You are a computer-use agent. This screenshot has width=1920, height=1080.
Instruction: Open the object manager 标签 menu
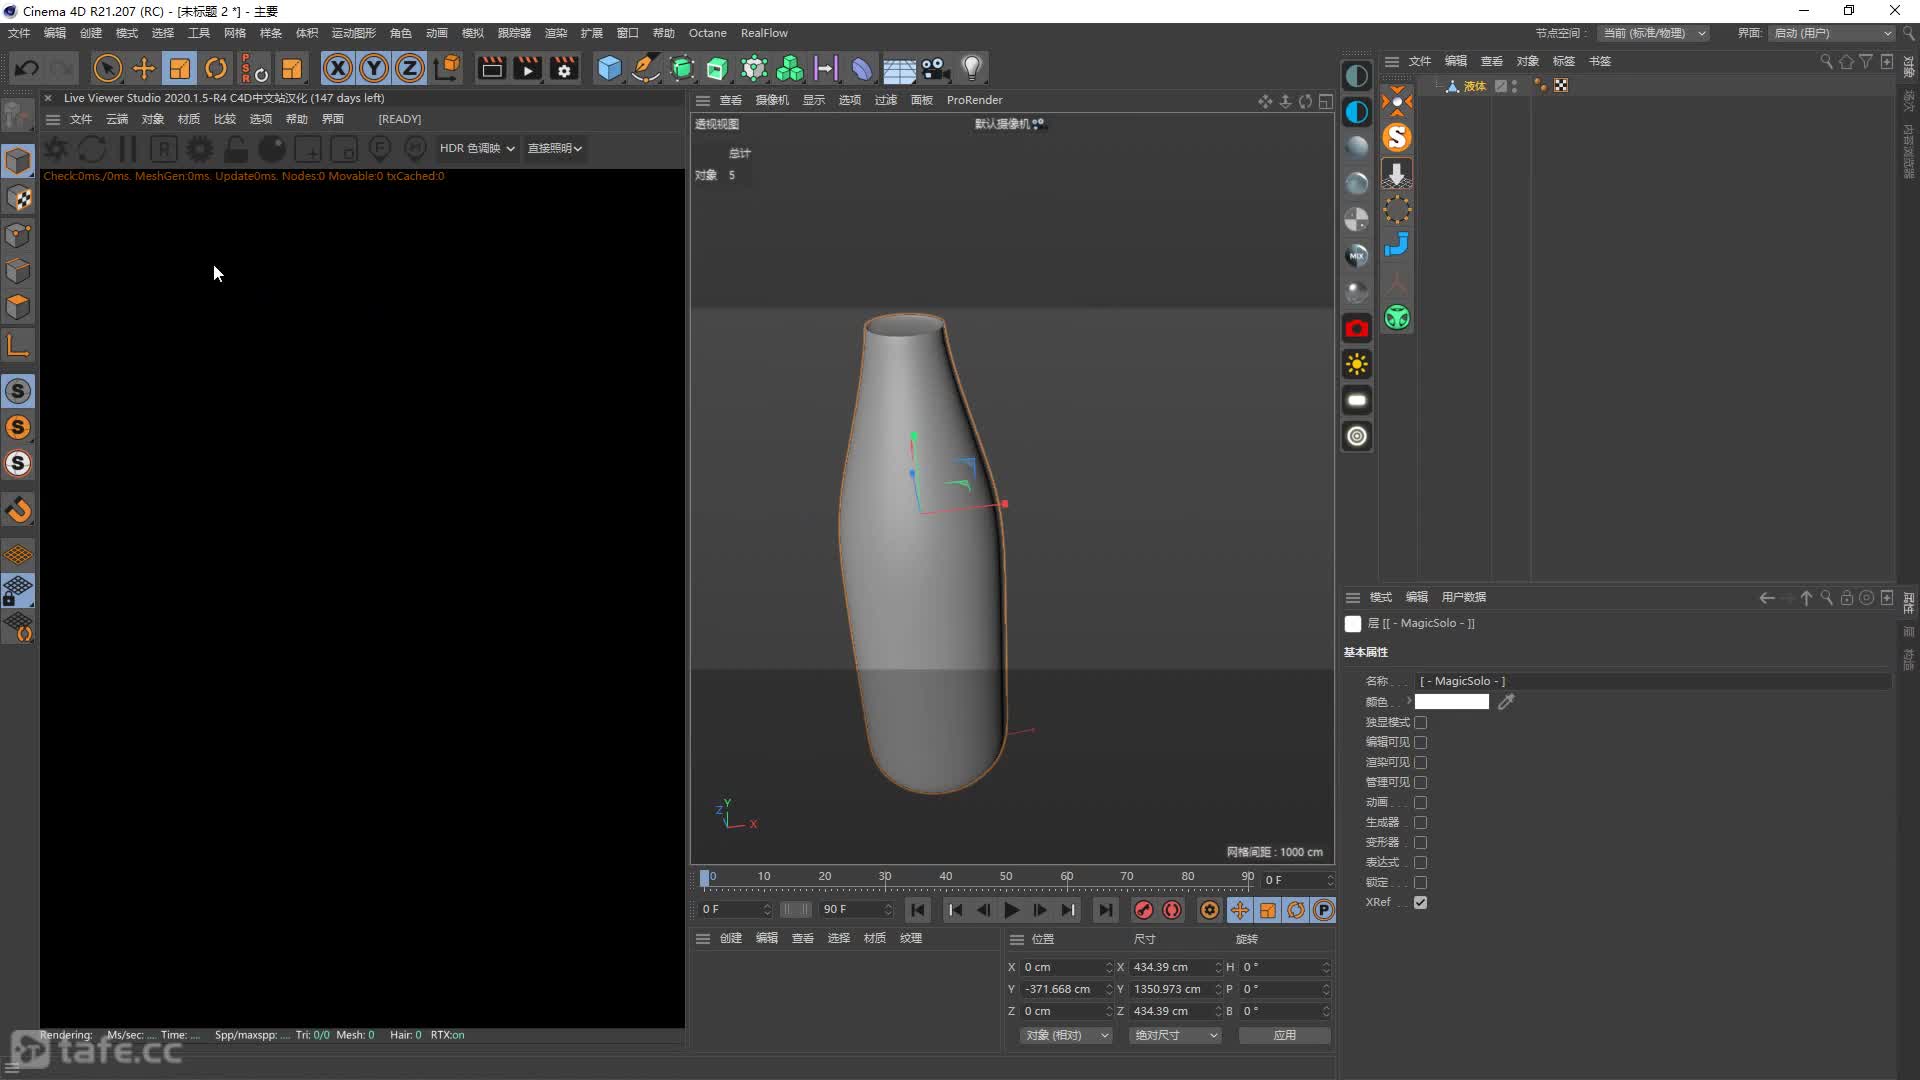tap(1564, 61)
